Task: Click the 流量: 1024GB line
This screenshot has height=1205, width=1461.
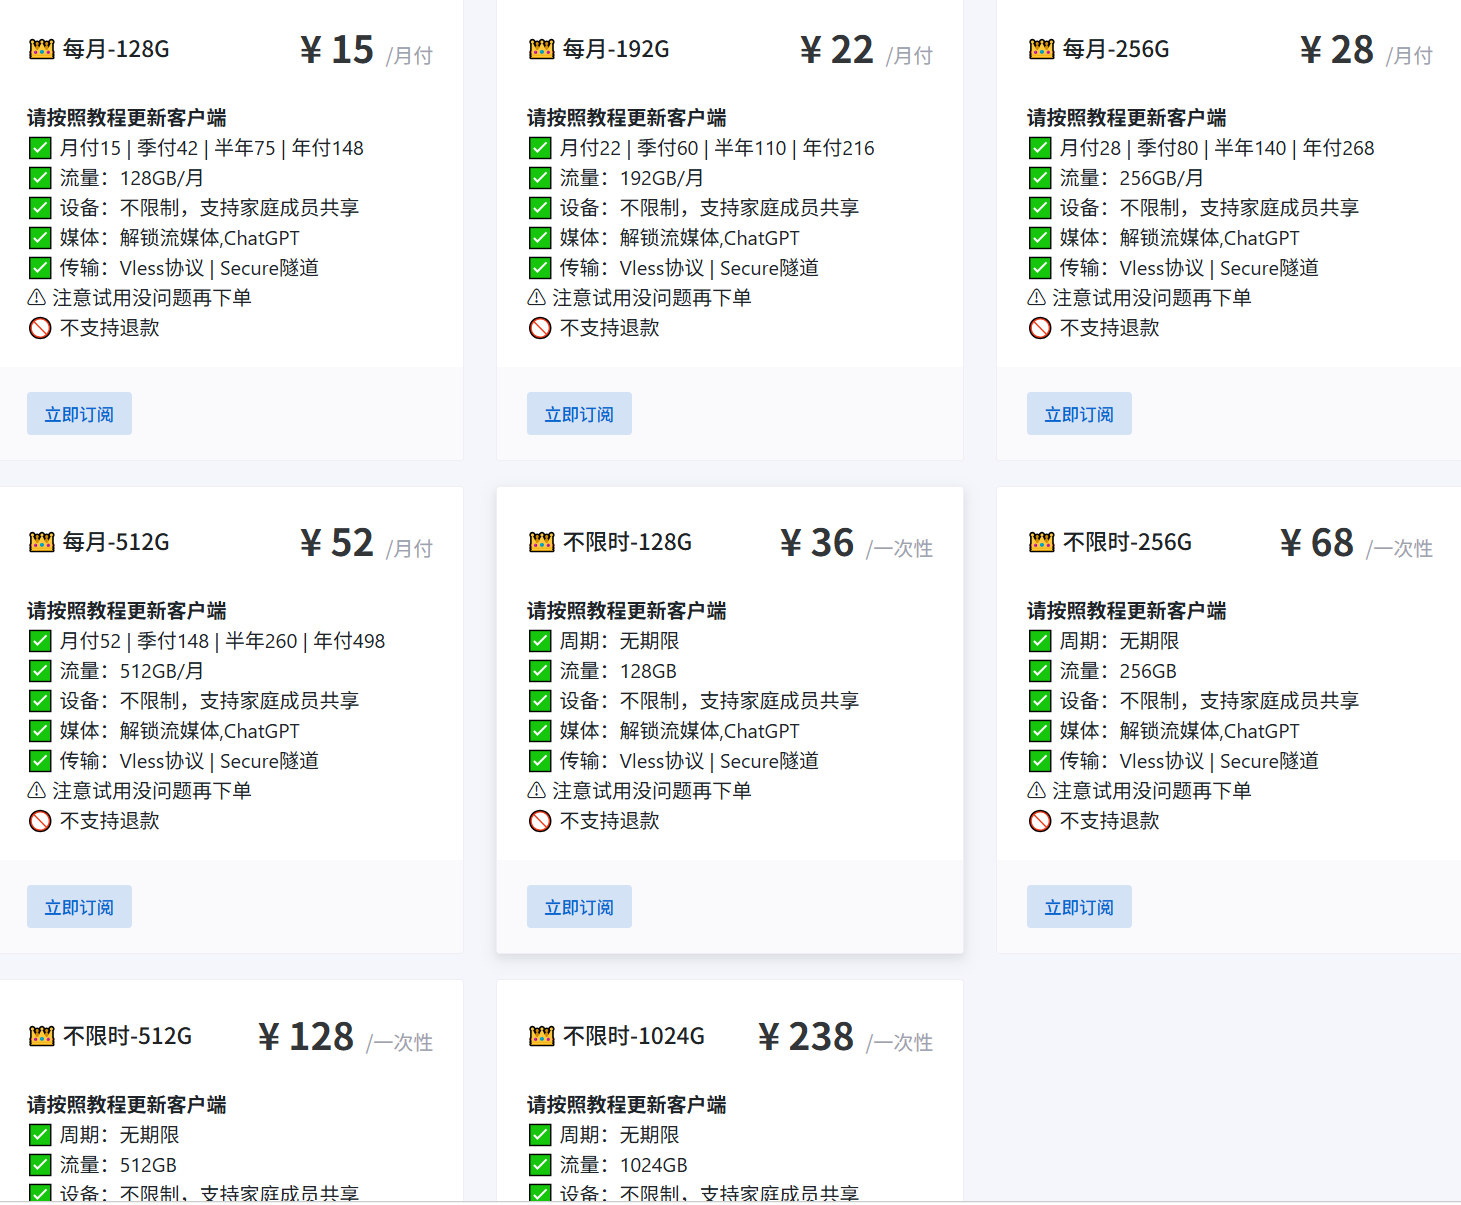Action: click(624, 1165)
